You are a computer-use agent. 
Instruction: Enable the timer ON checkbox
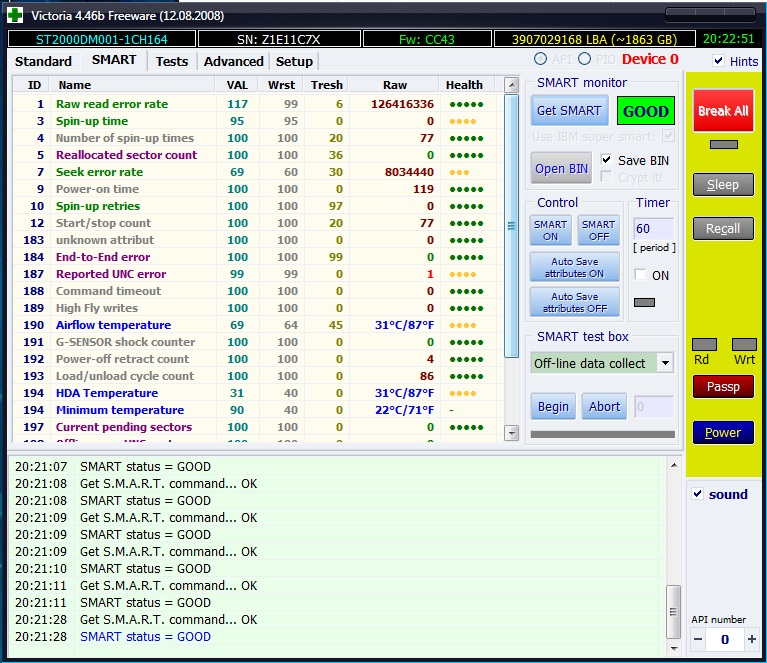click(641, 275)
